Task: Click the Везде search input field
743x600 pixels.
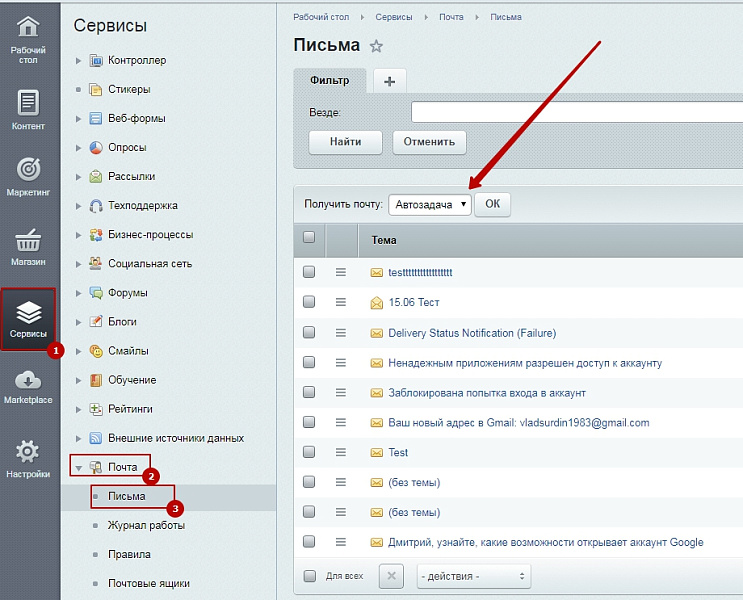Action: pyautogui.click(x=576, y=112)
